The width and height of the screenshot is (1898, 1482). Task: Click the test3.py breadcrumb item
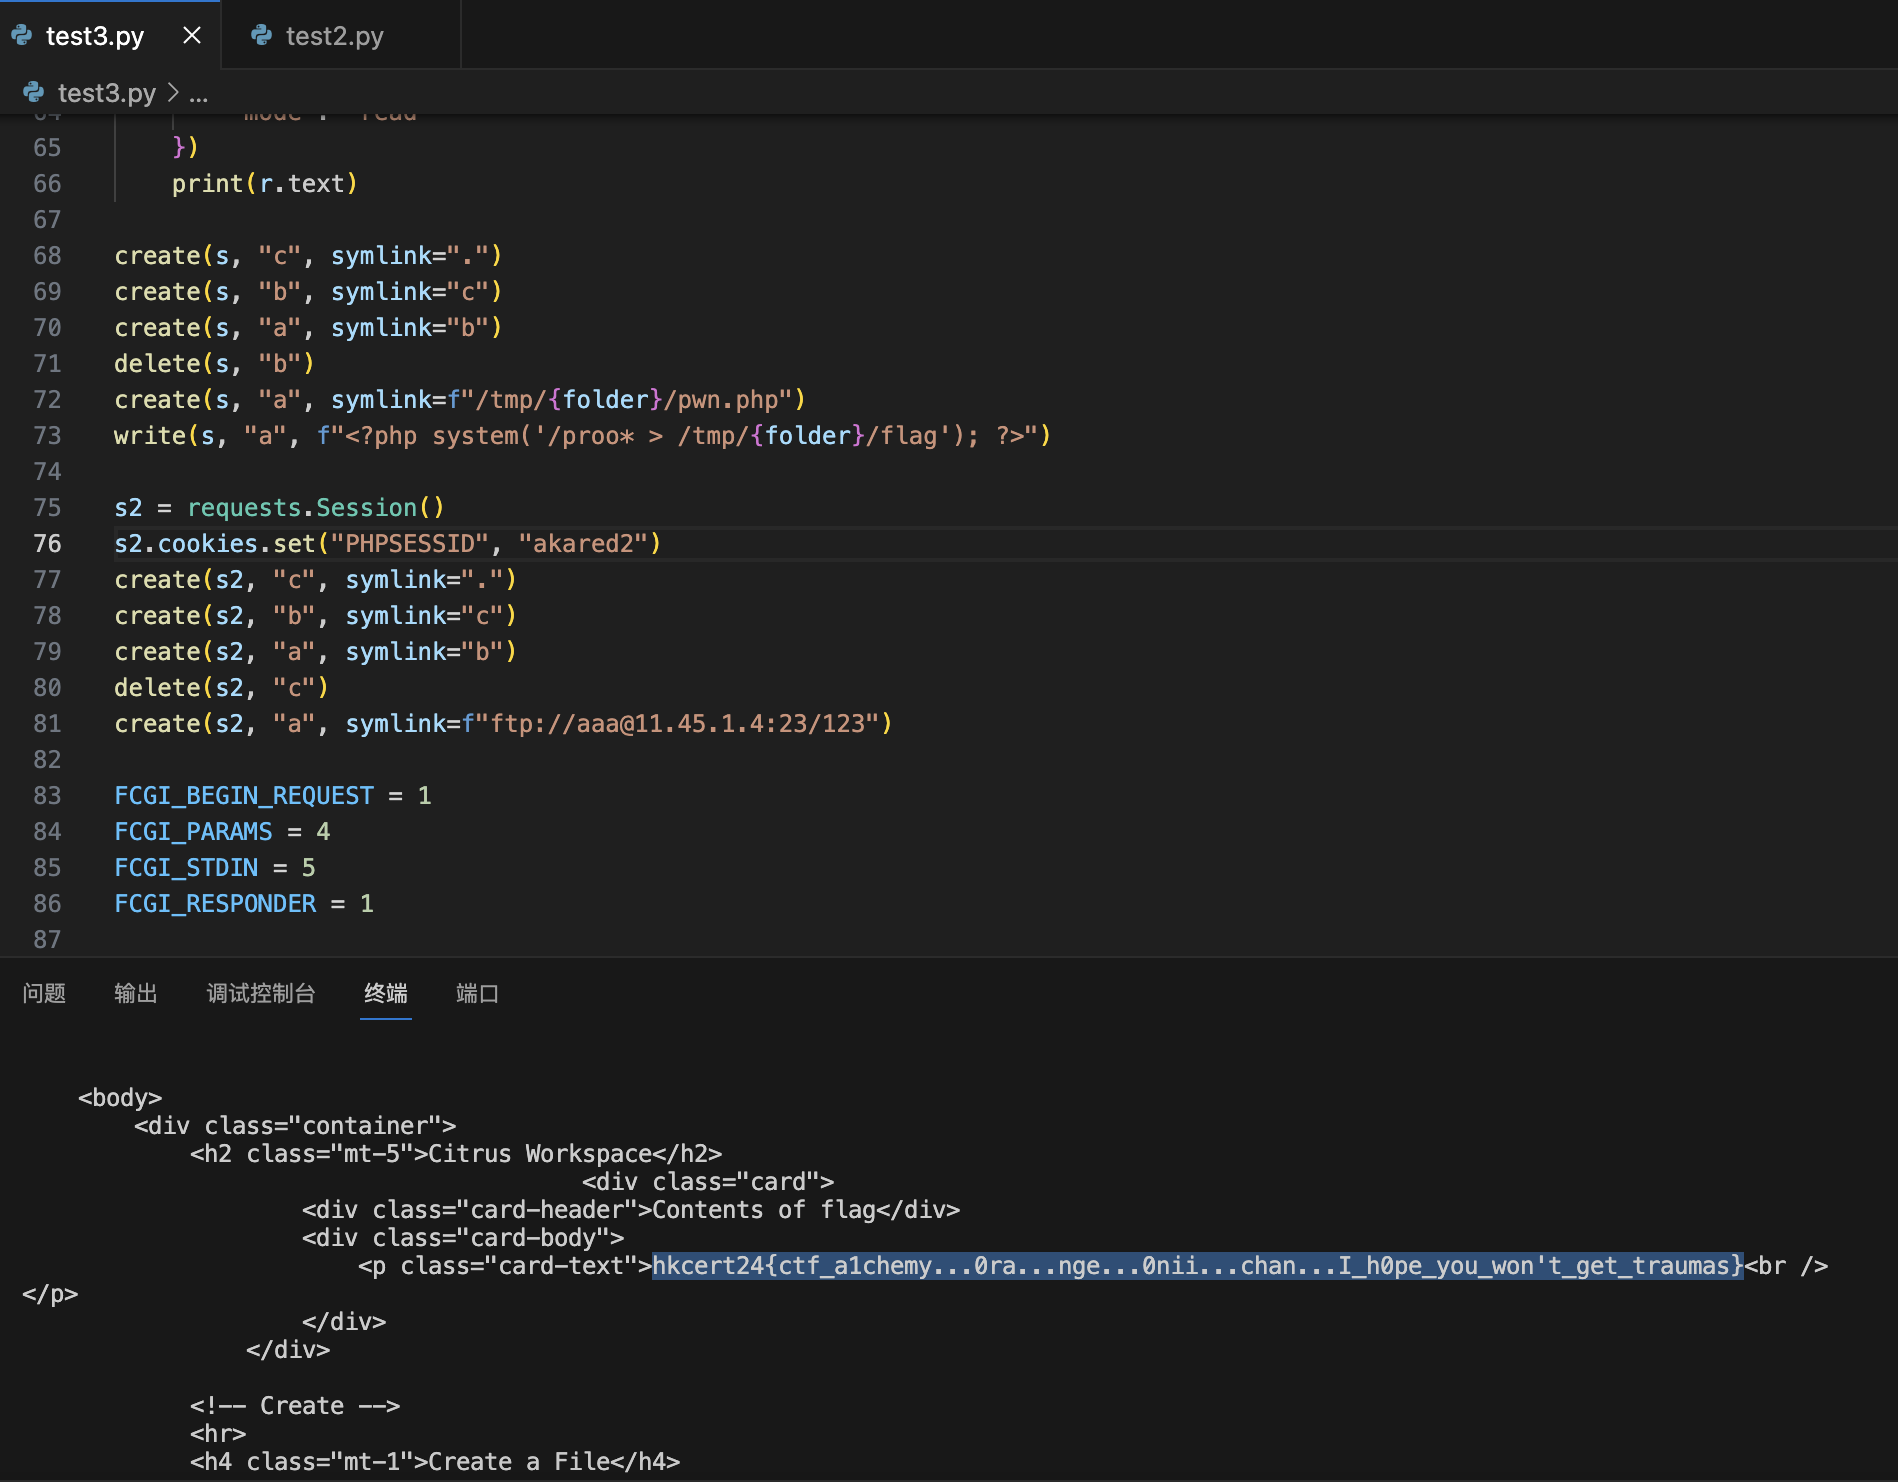click(x=106, y=93)
